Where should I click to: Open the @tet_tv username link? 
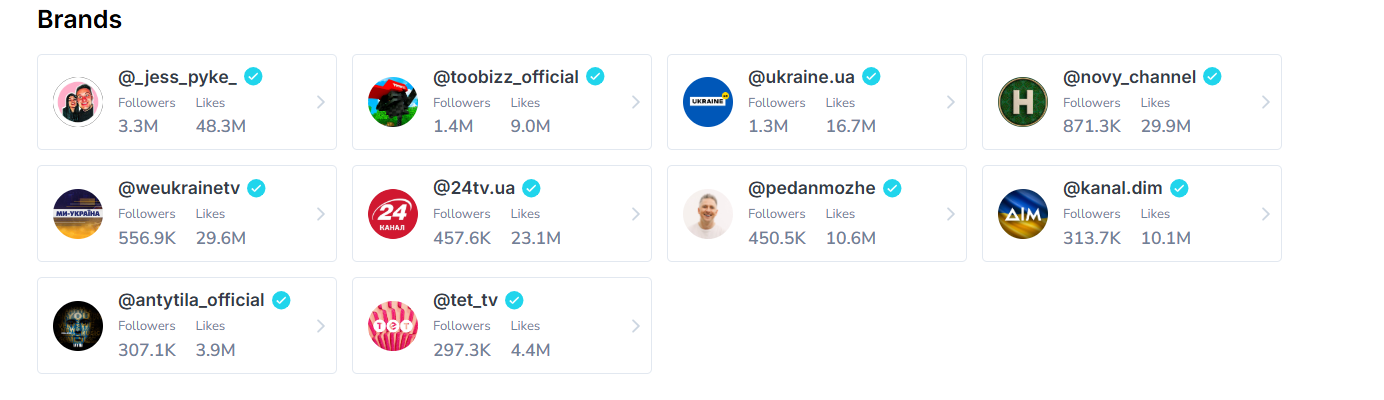(465, 300)
